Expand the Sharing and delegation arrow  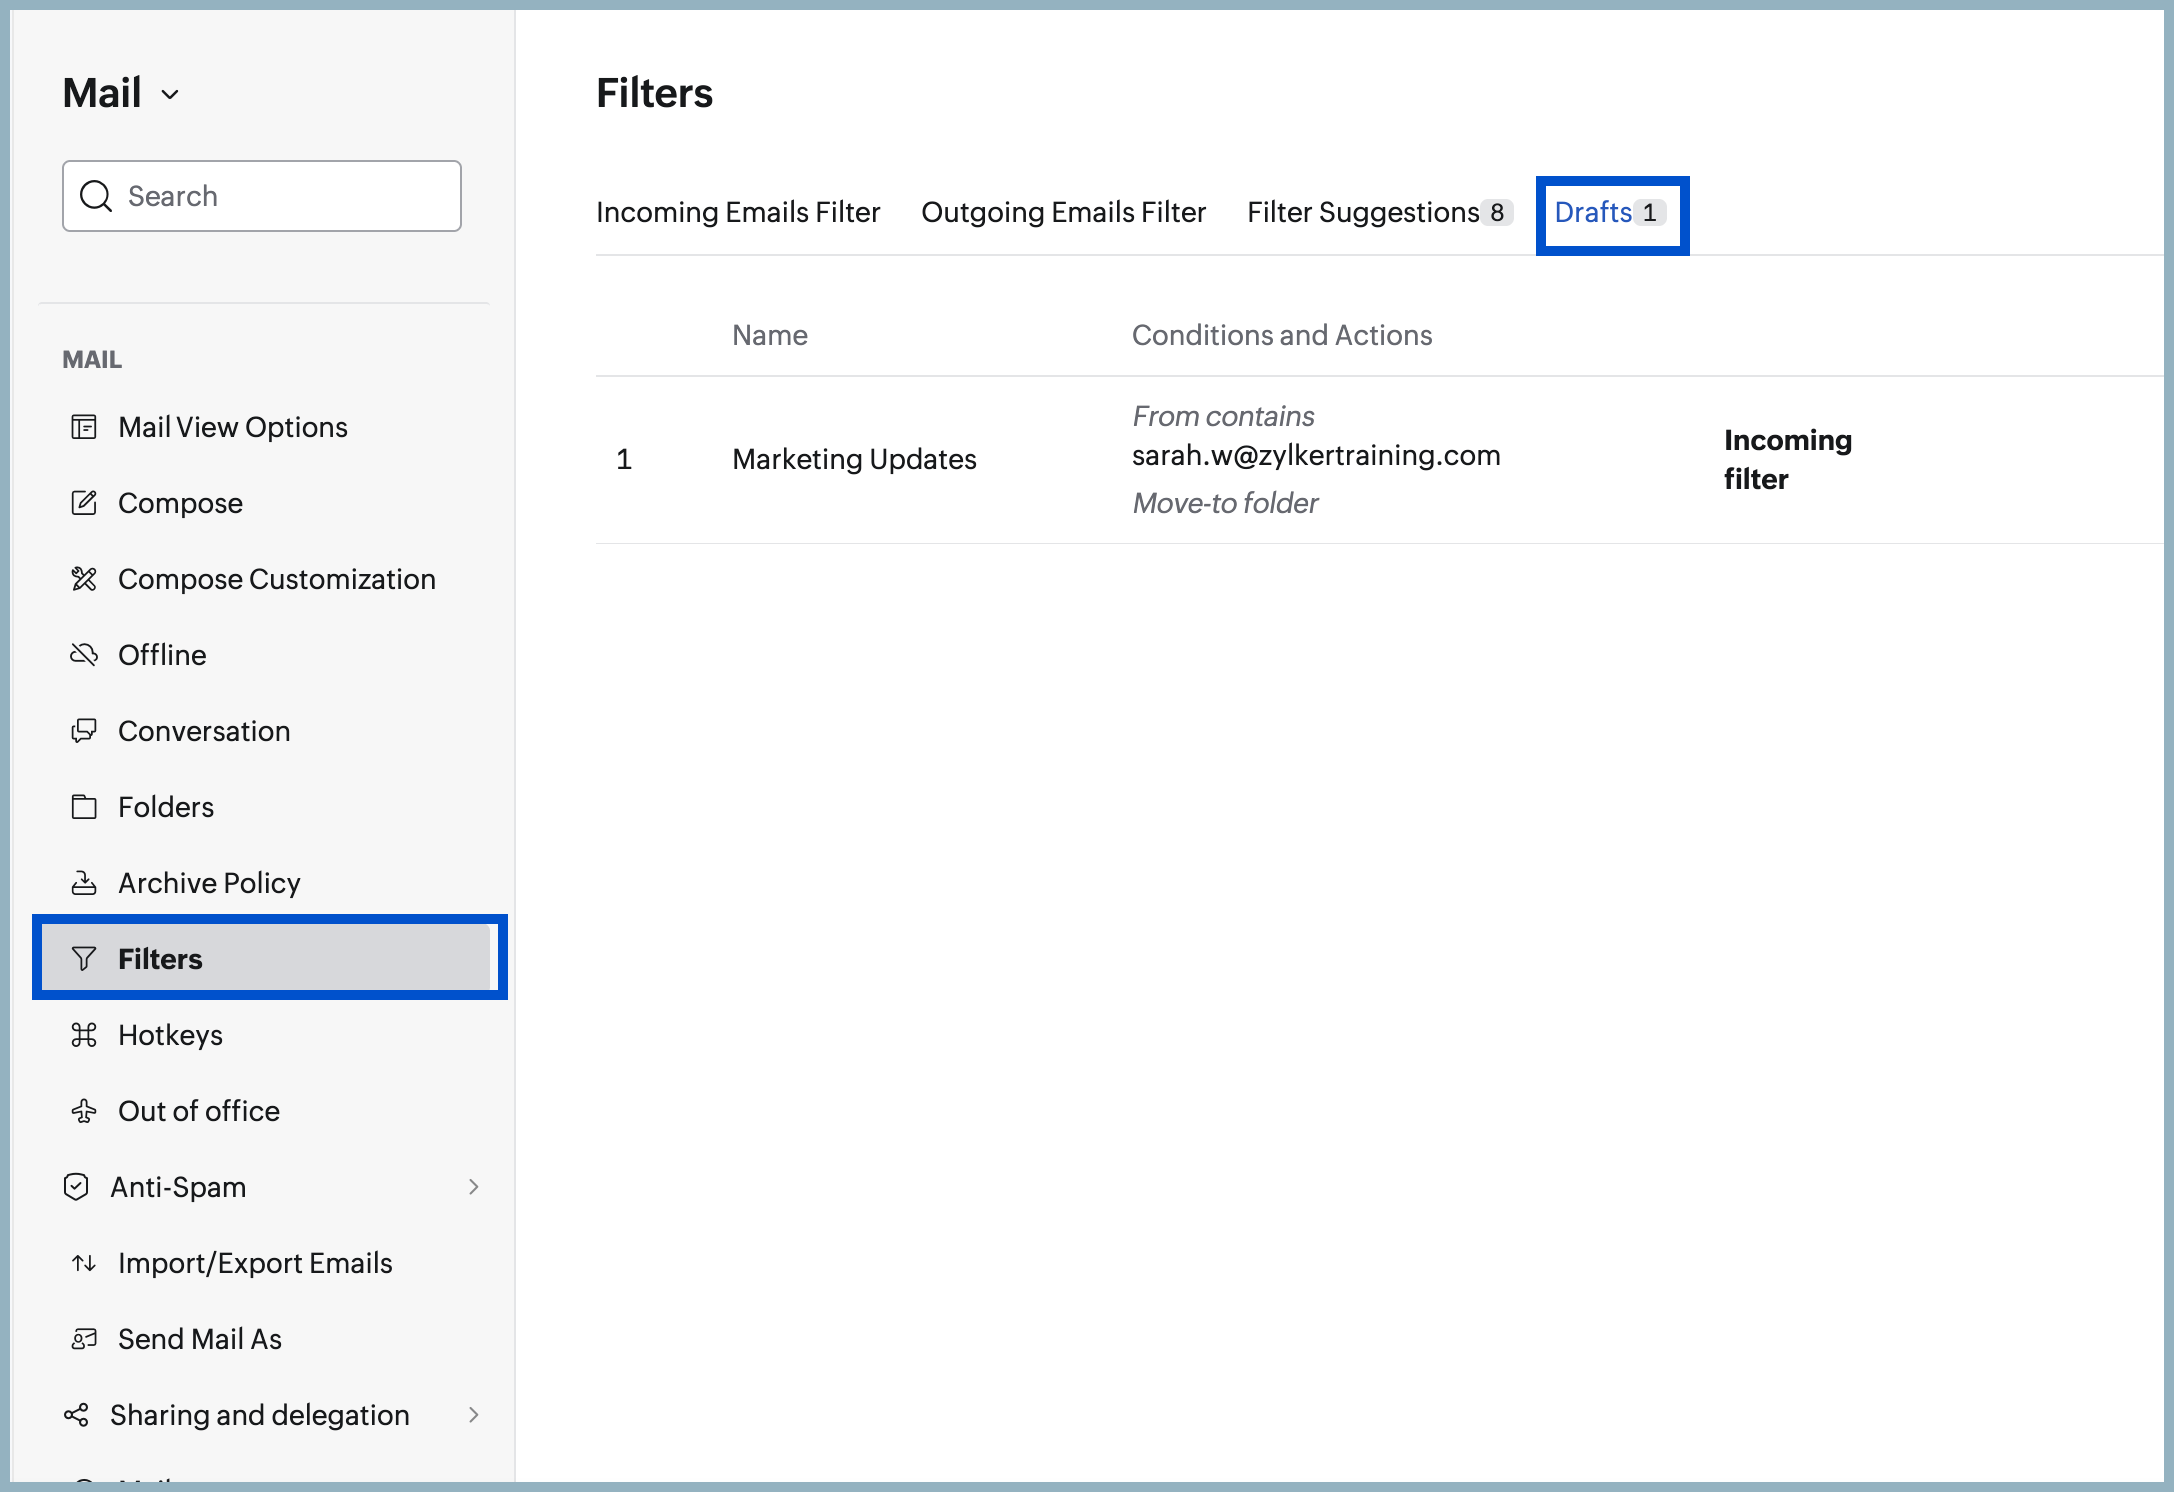pos(474,1415)
